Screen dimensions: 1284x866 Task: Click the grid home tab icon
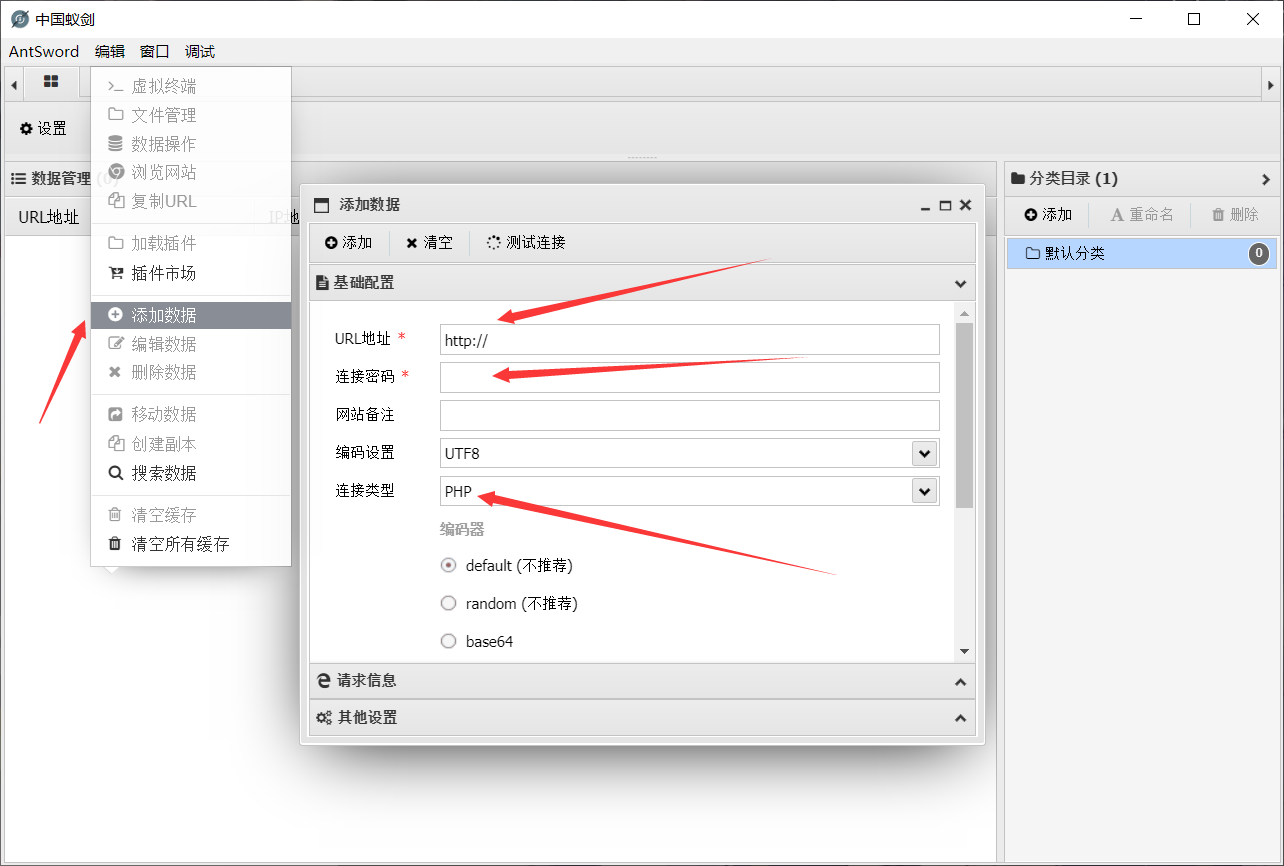tap(51, 82)
